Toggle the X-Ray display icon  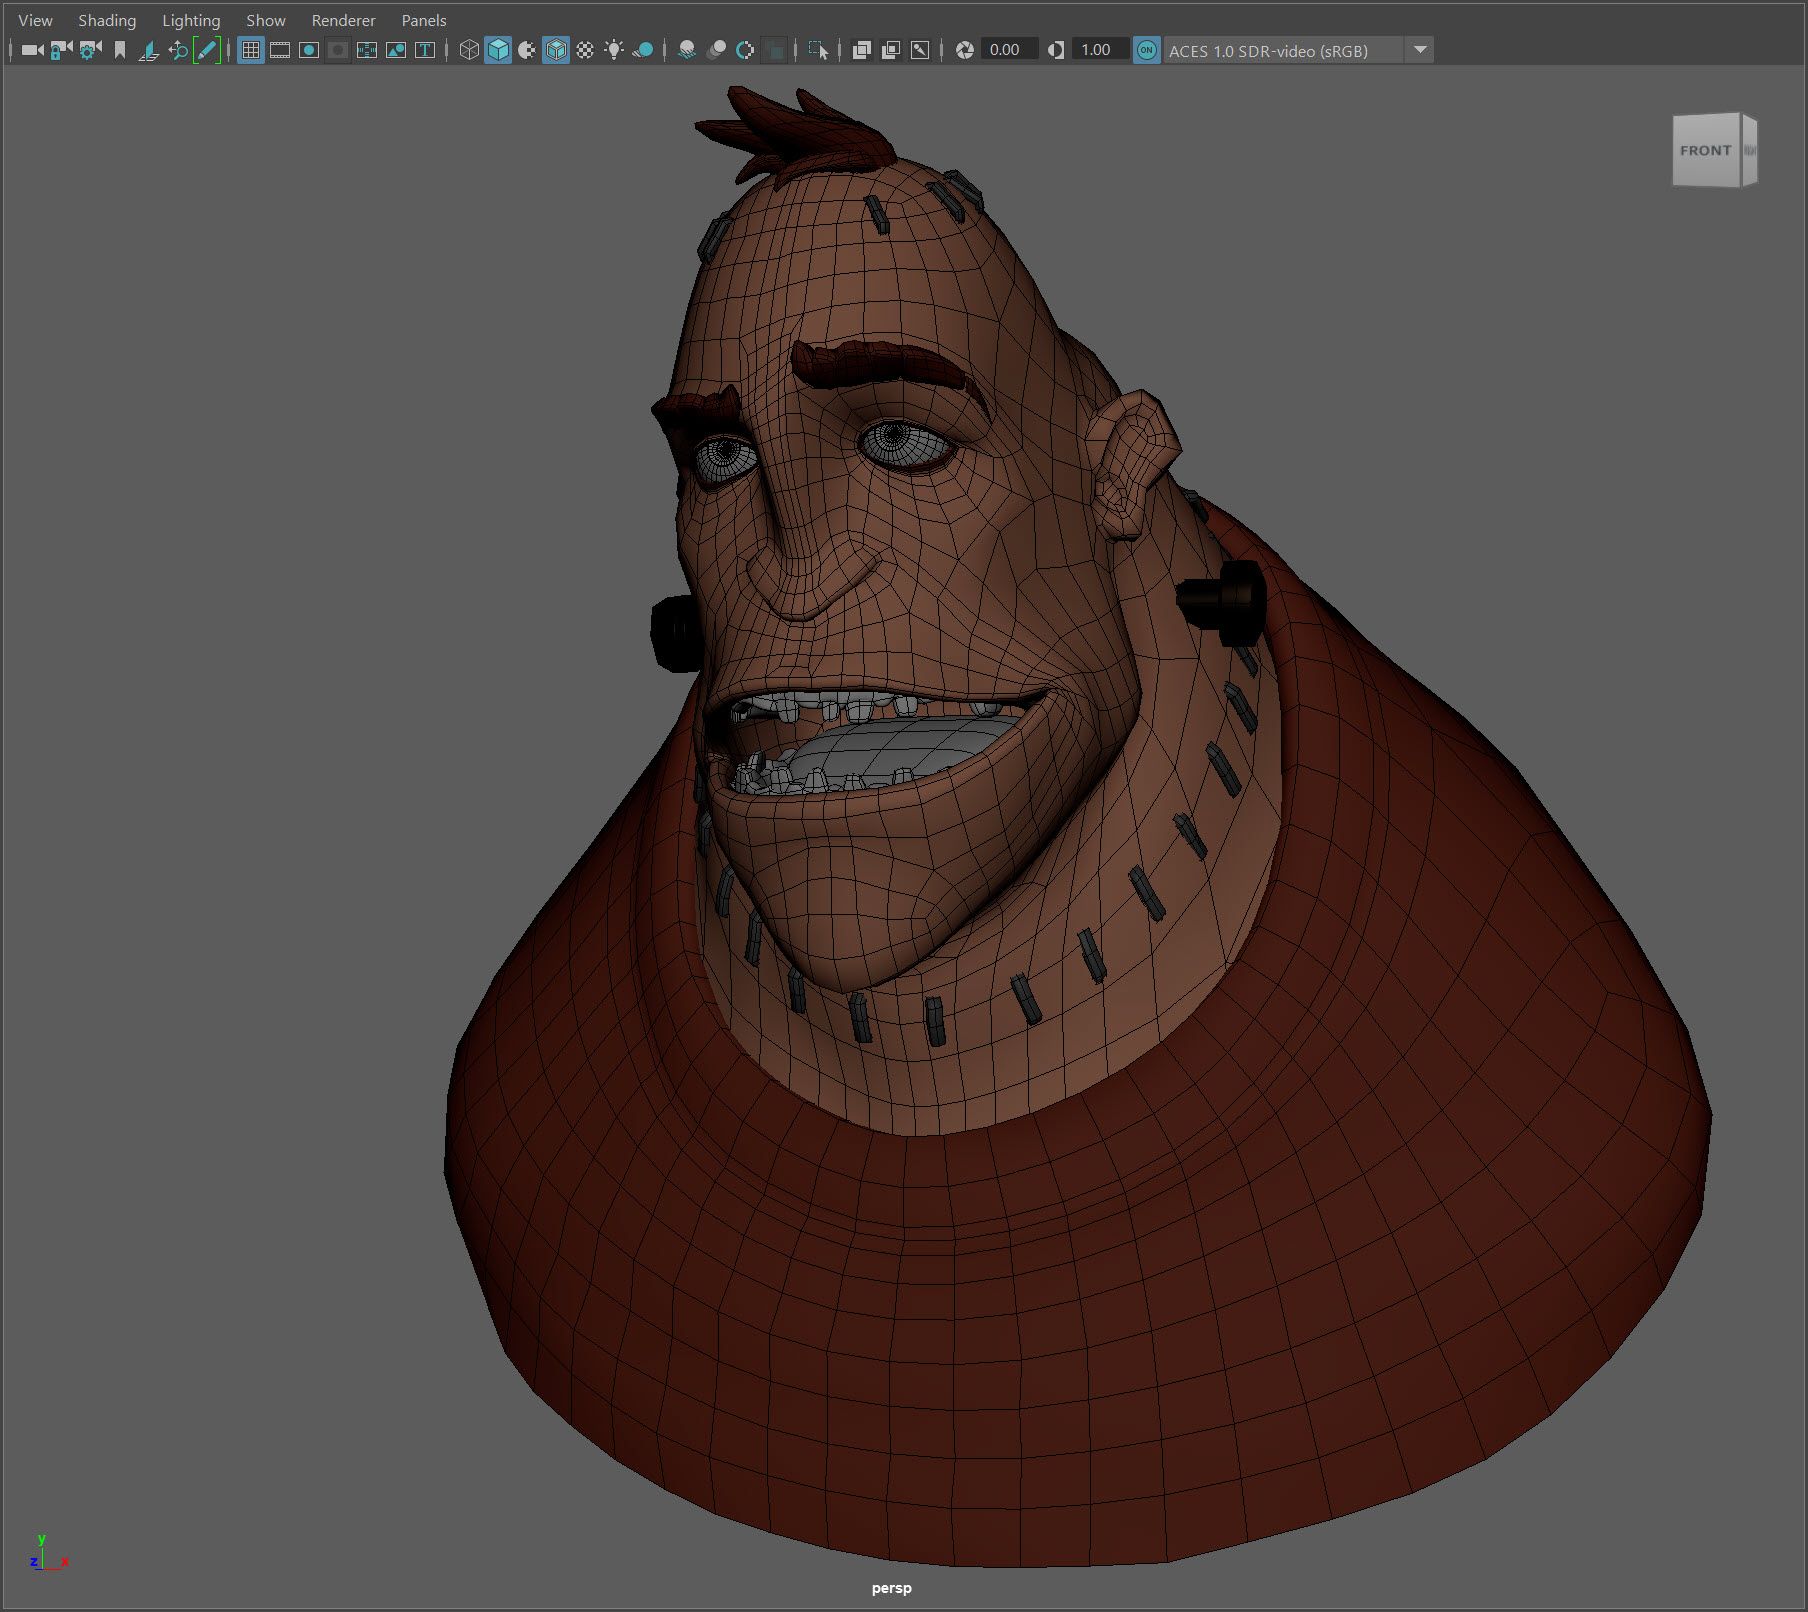861,50
